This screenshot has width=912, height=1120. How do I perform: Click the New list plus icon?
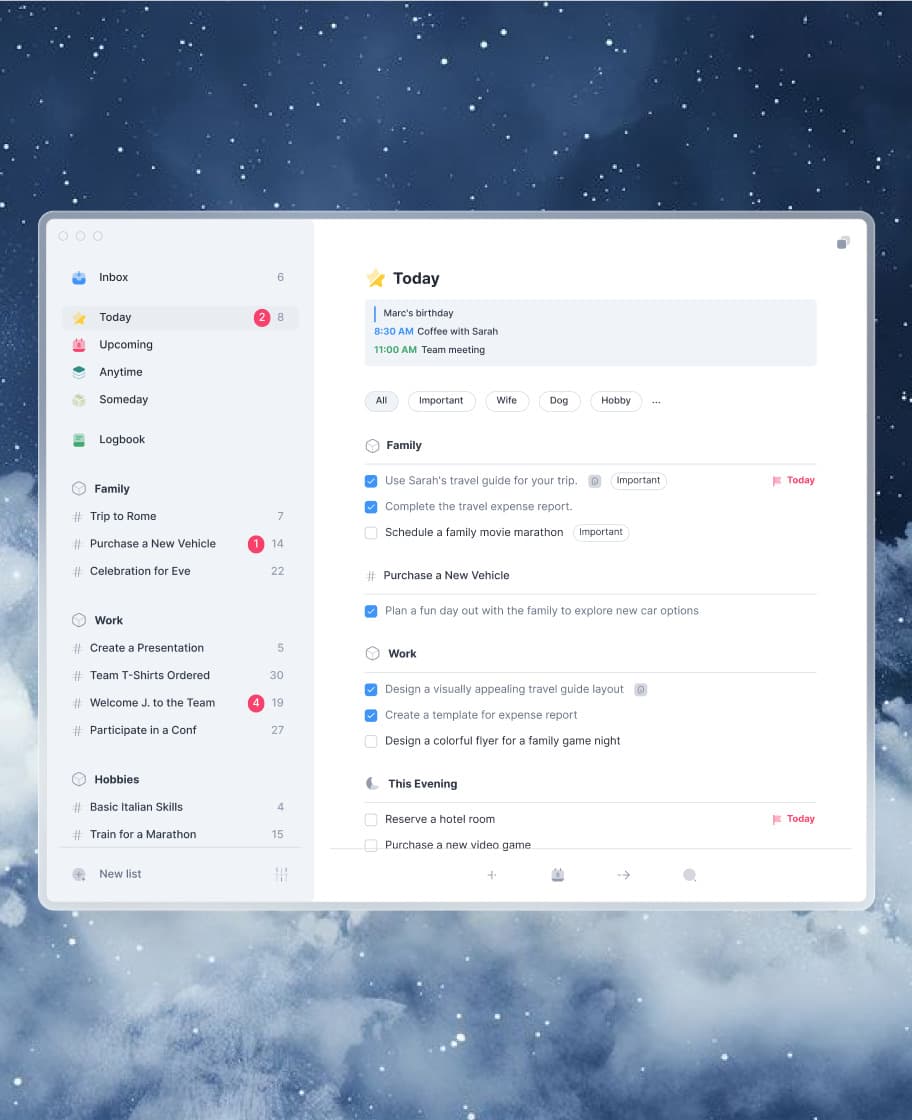pos(79,874)
